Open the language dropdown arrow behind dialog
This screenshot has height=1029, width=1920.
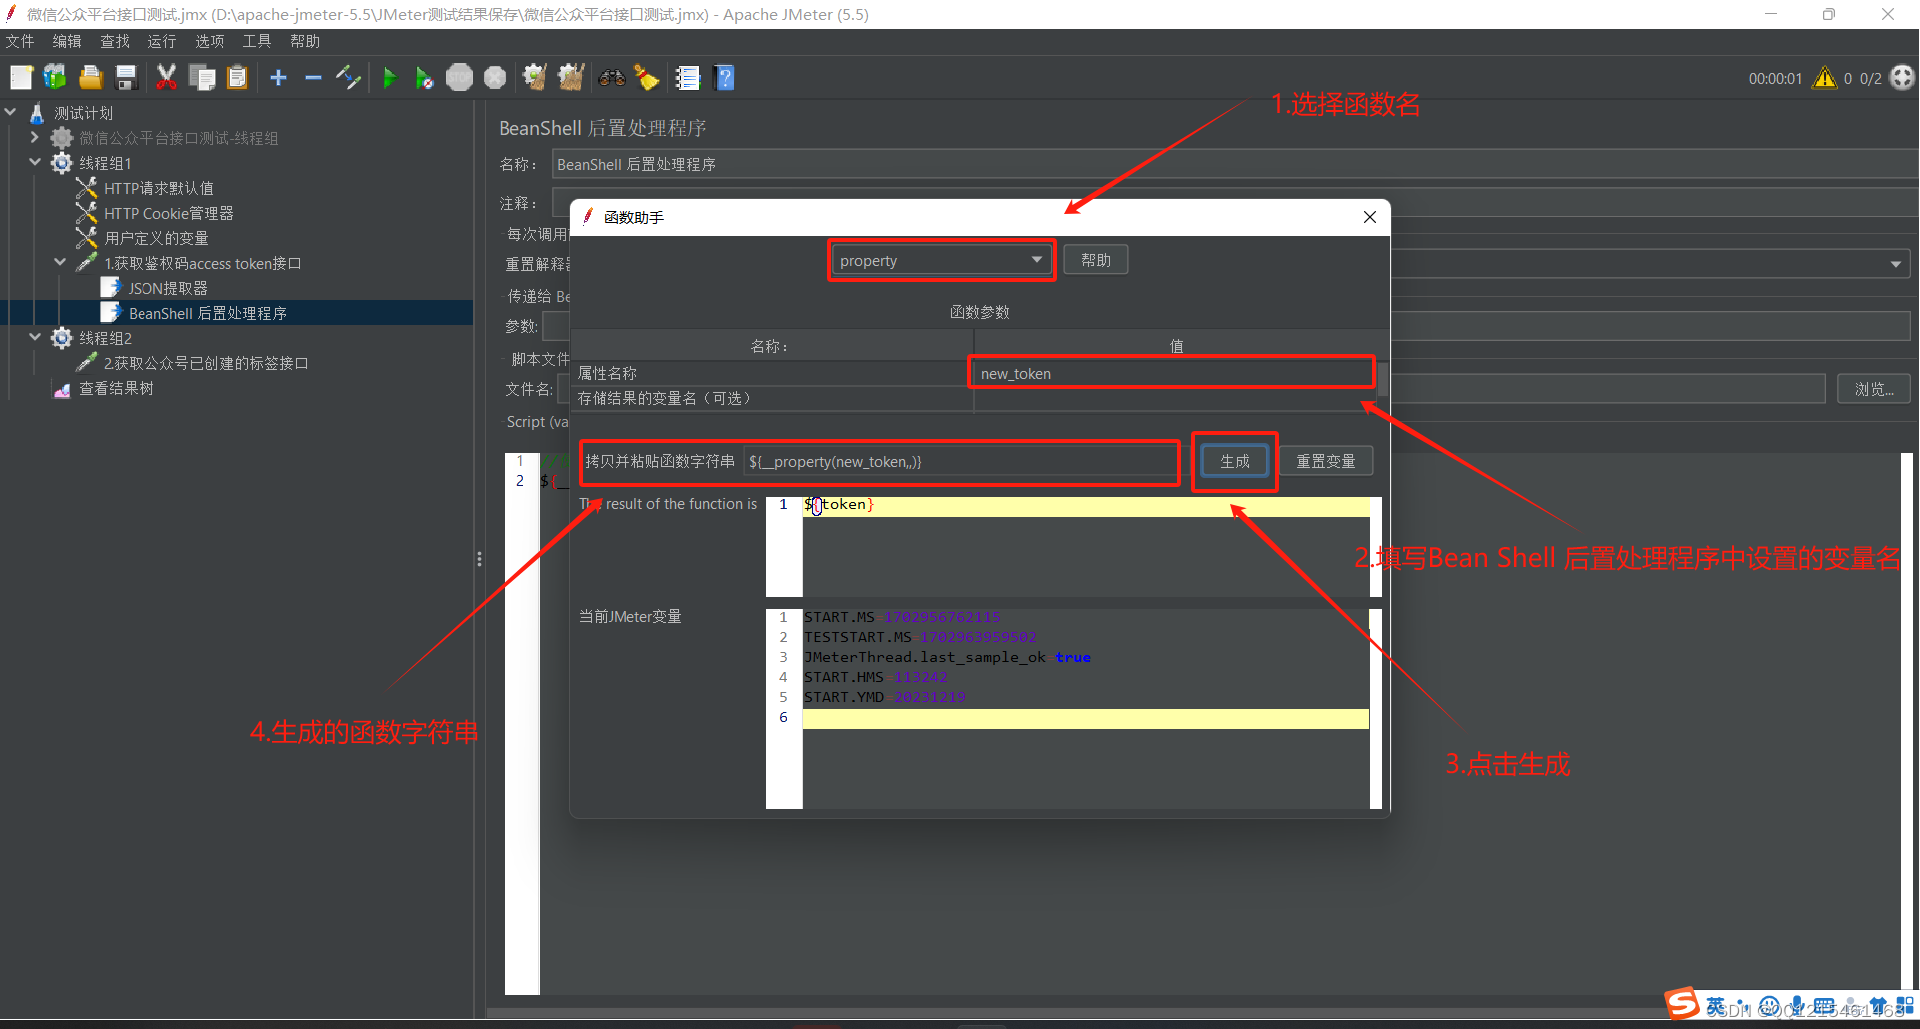pos(1895,264)
